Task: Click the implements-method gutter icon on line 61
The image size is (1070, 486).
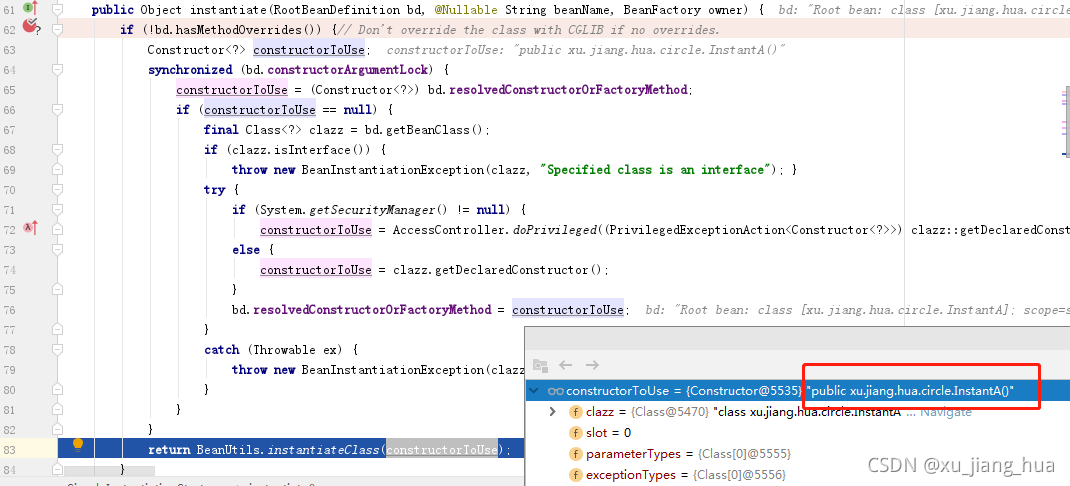Action: click(x=30, y=9)
